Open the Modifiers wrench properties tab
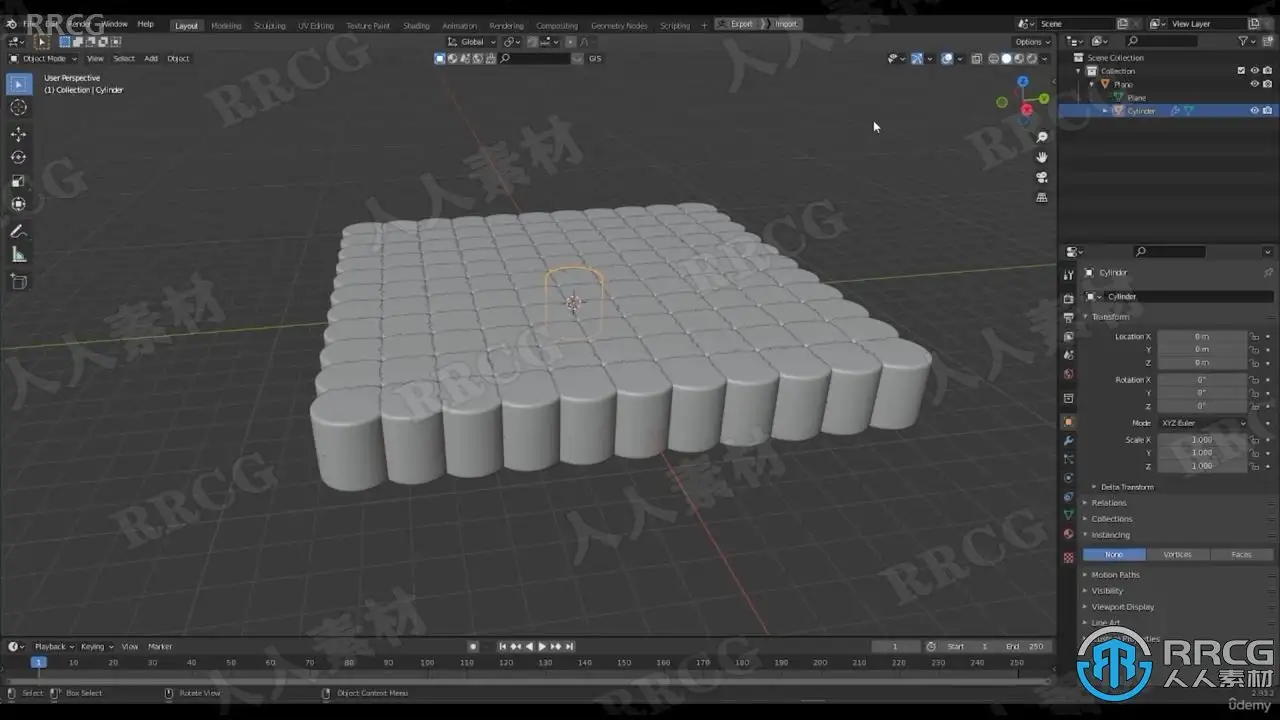The height and width of the screenshot is (720, 1280). pos(1069,441)
